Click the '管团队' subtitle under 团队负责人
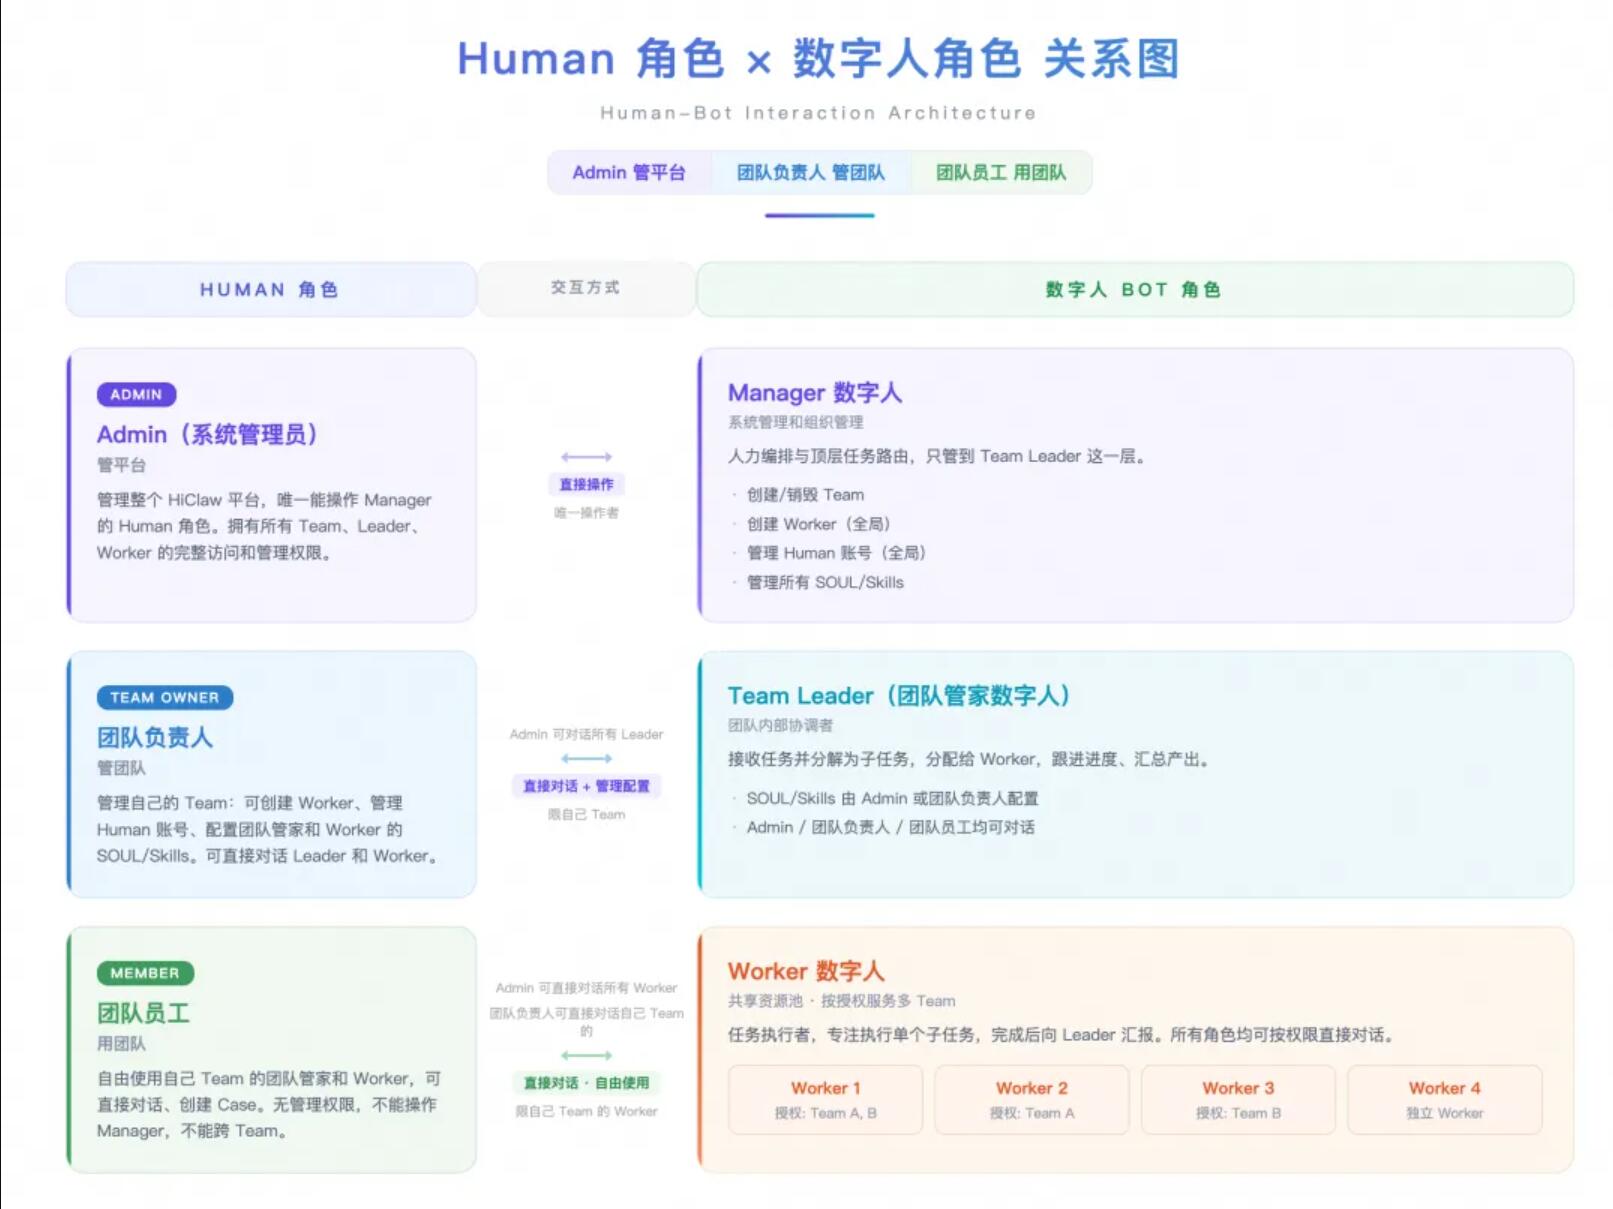 point(121,768)
